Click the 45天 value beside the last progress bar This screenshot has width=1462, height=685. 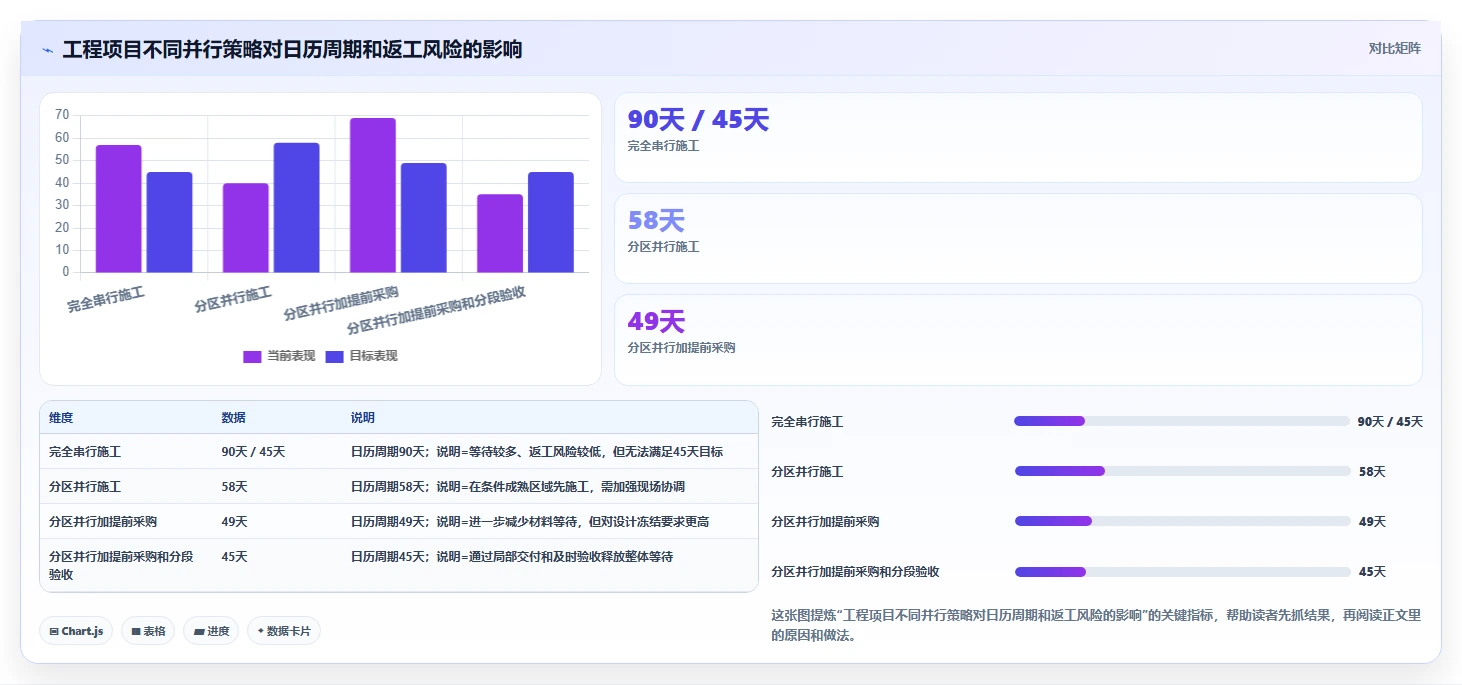pyautogui.click(x=1372, y=572)
